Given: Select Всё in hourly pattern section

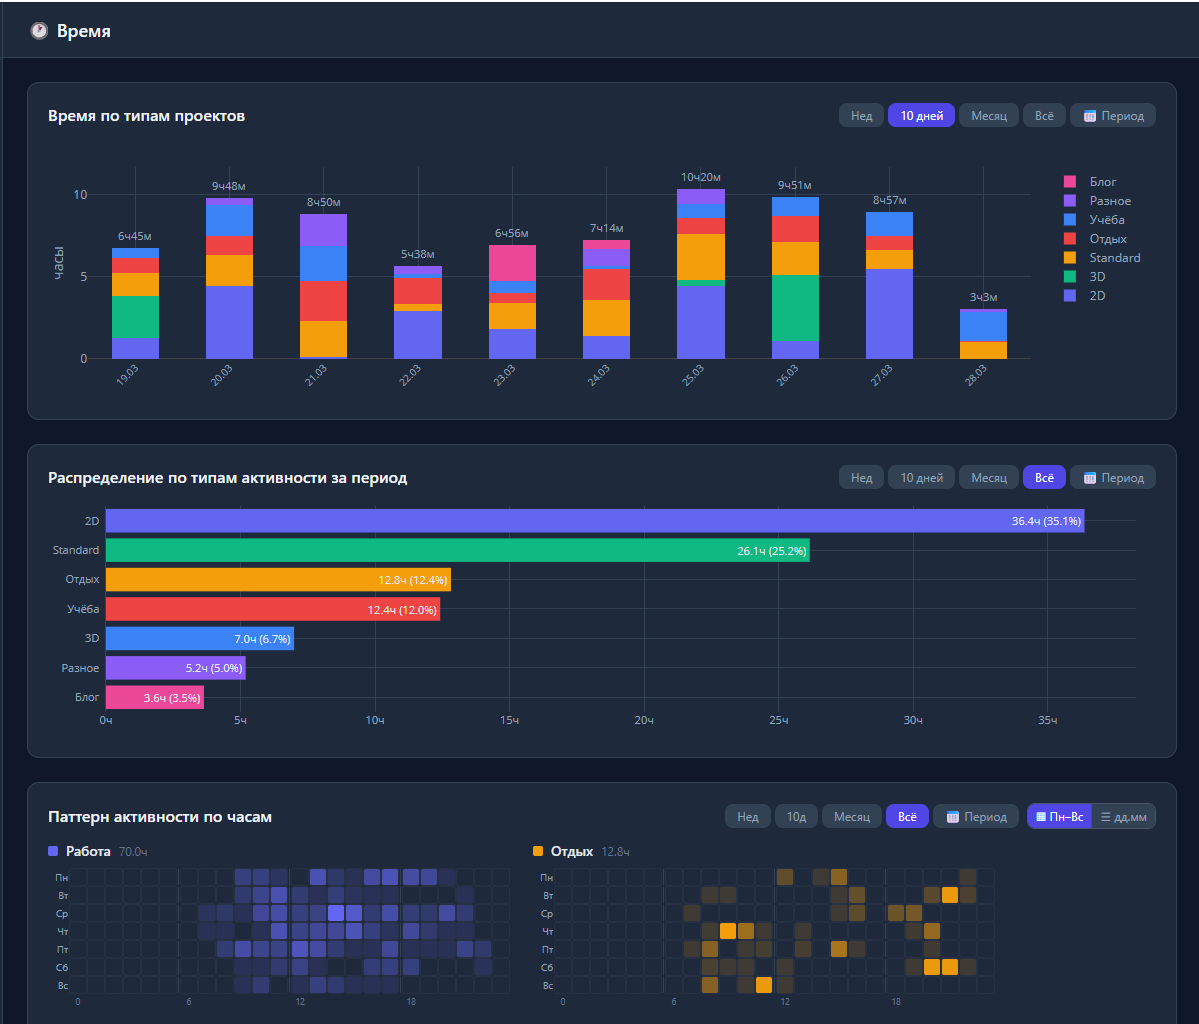Looking at the screenshot, I should (907, 816).
